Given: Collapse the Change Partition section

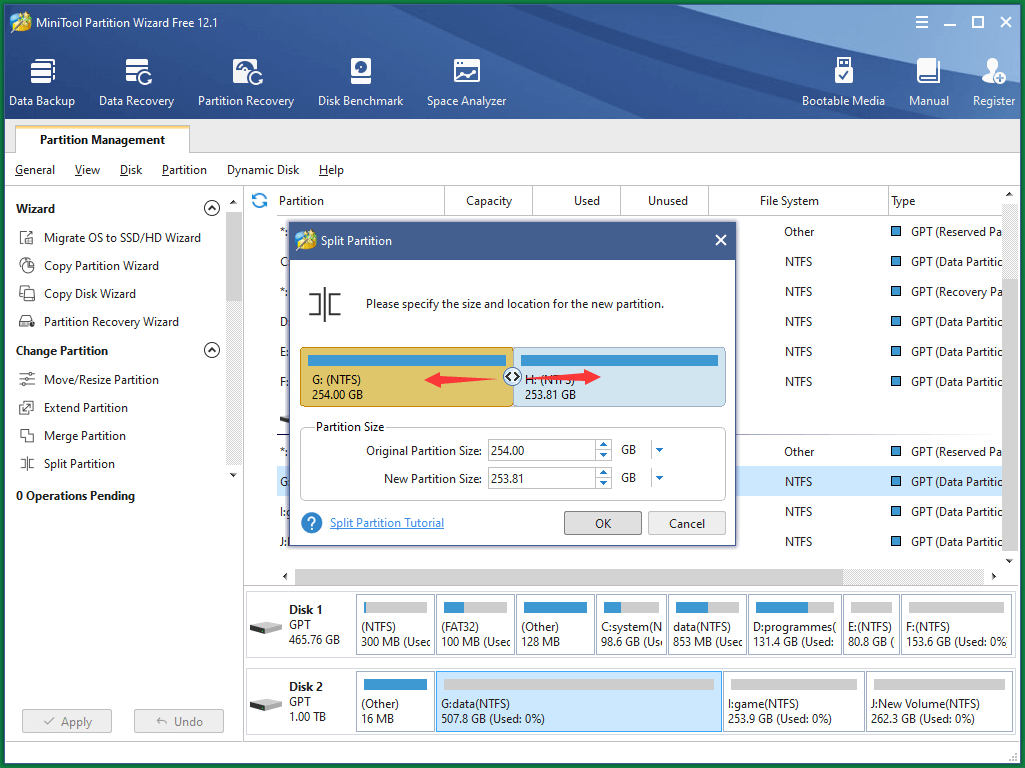Looking at the screenshot, I should [212, 350].
